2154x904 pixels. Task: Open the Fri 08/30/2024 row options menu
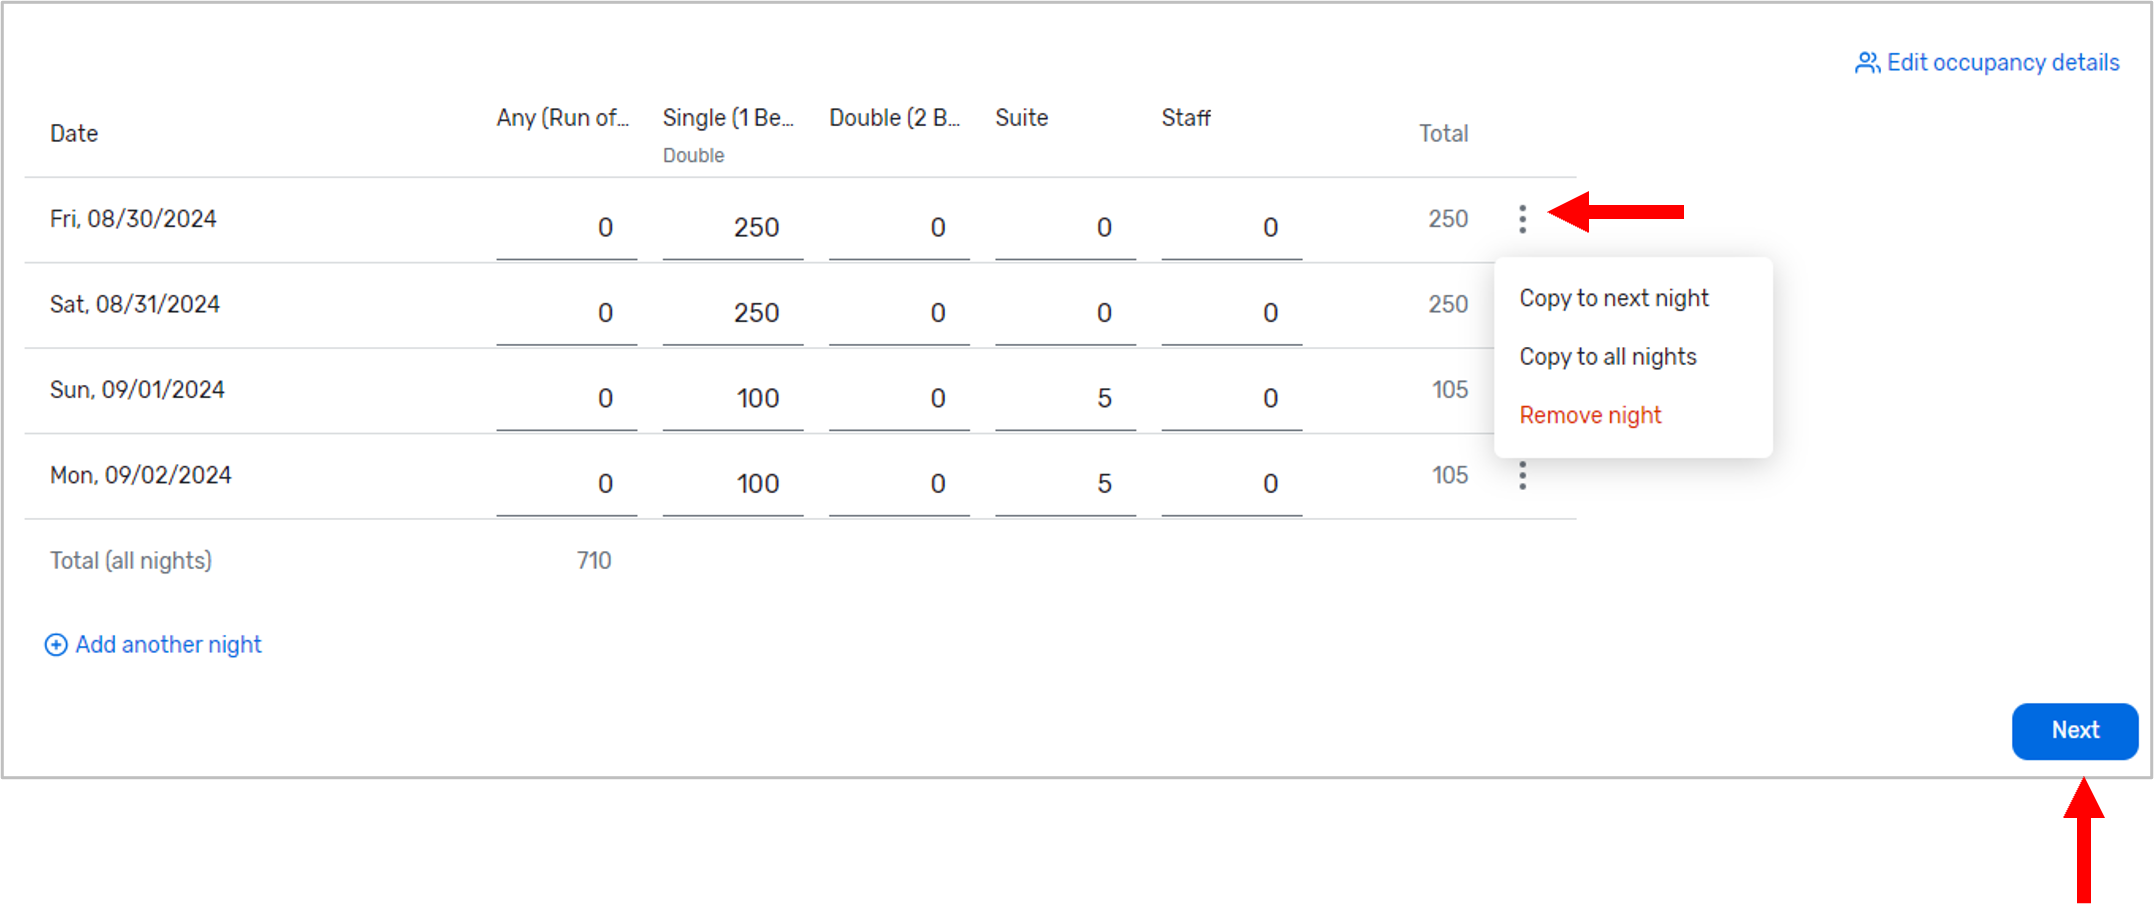click(1522, 219)
